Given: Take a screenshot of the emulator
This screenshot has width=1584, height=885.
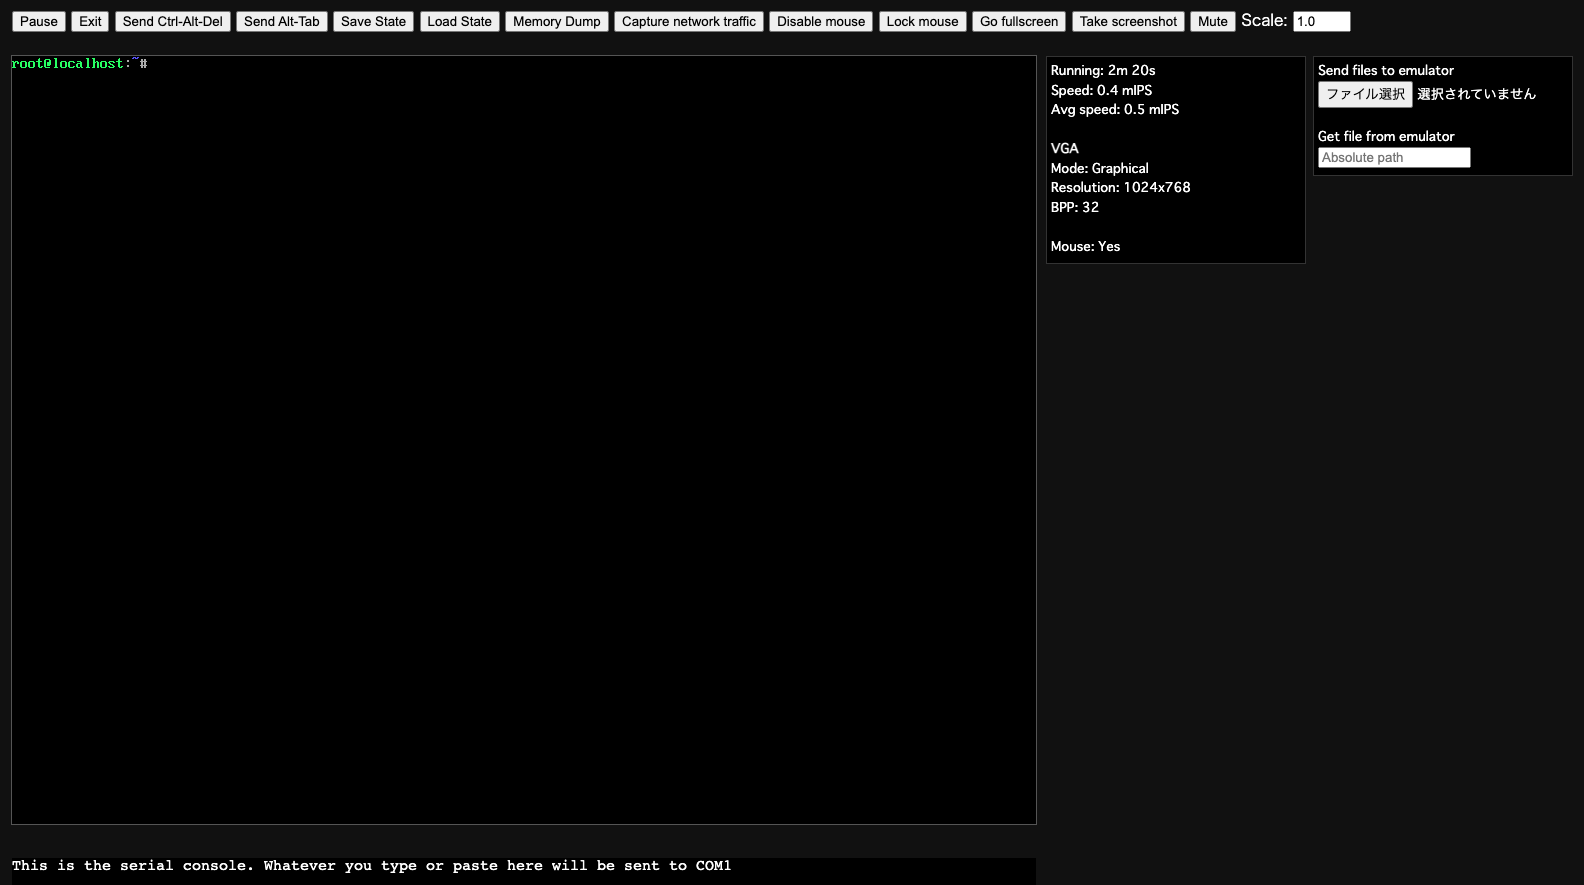Looking at the screenshot, I should pos(1127,21).
